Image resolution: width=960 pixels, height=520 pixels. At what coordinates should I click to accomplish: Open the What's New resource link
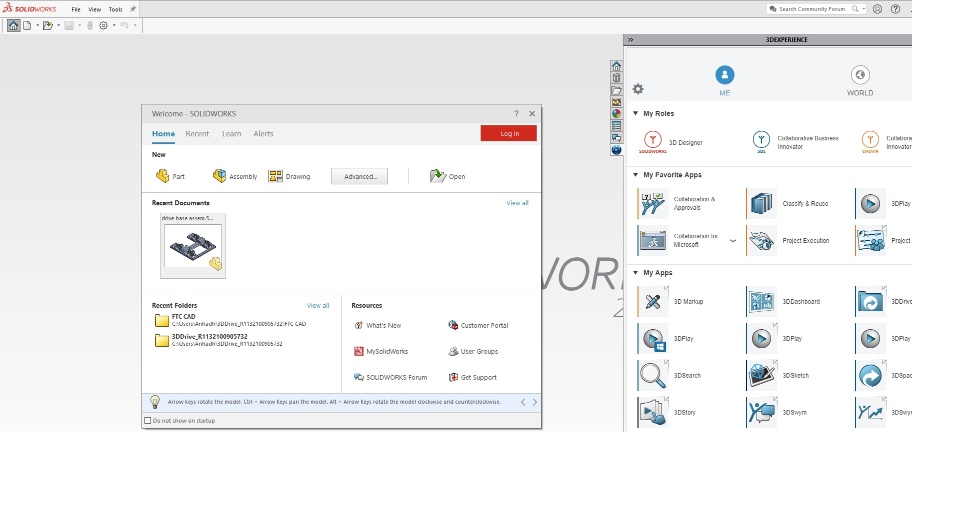click(377, 325)
